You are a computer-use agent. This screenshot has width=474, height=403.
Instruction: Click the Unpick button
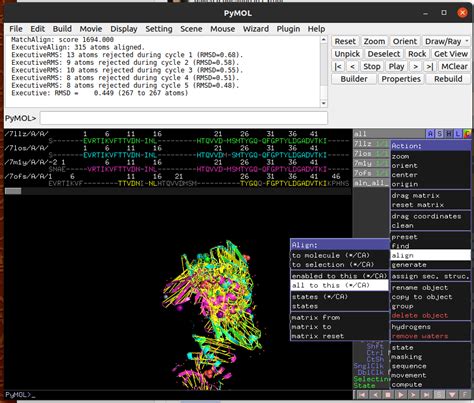pos(347,54)
